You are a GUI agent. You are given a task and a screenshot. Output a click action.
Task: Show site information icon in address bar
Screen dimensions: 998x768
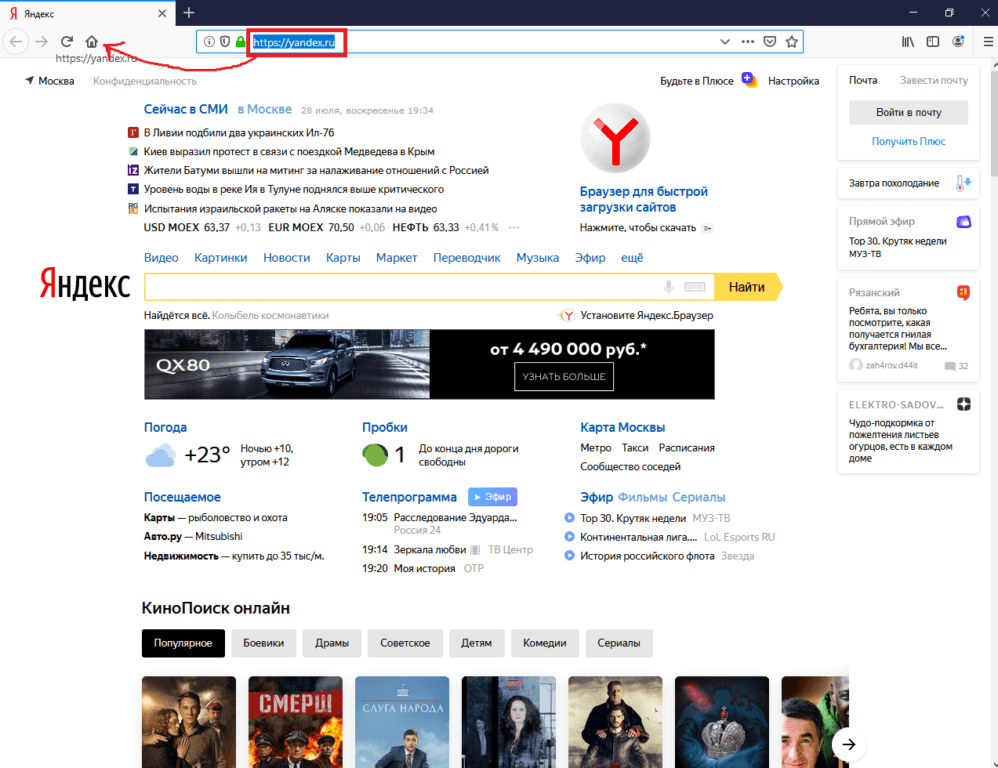point(209,42)
